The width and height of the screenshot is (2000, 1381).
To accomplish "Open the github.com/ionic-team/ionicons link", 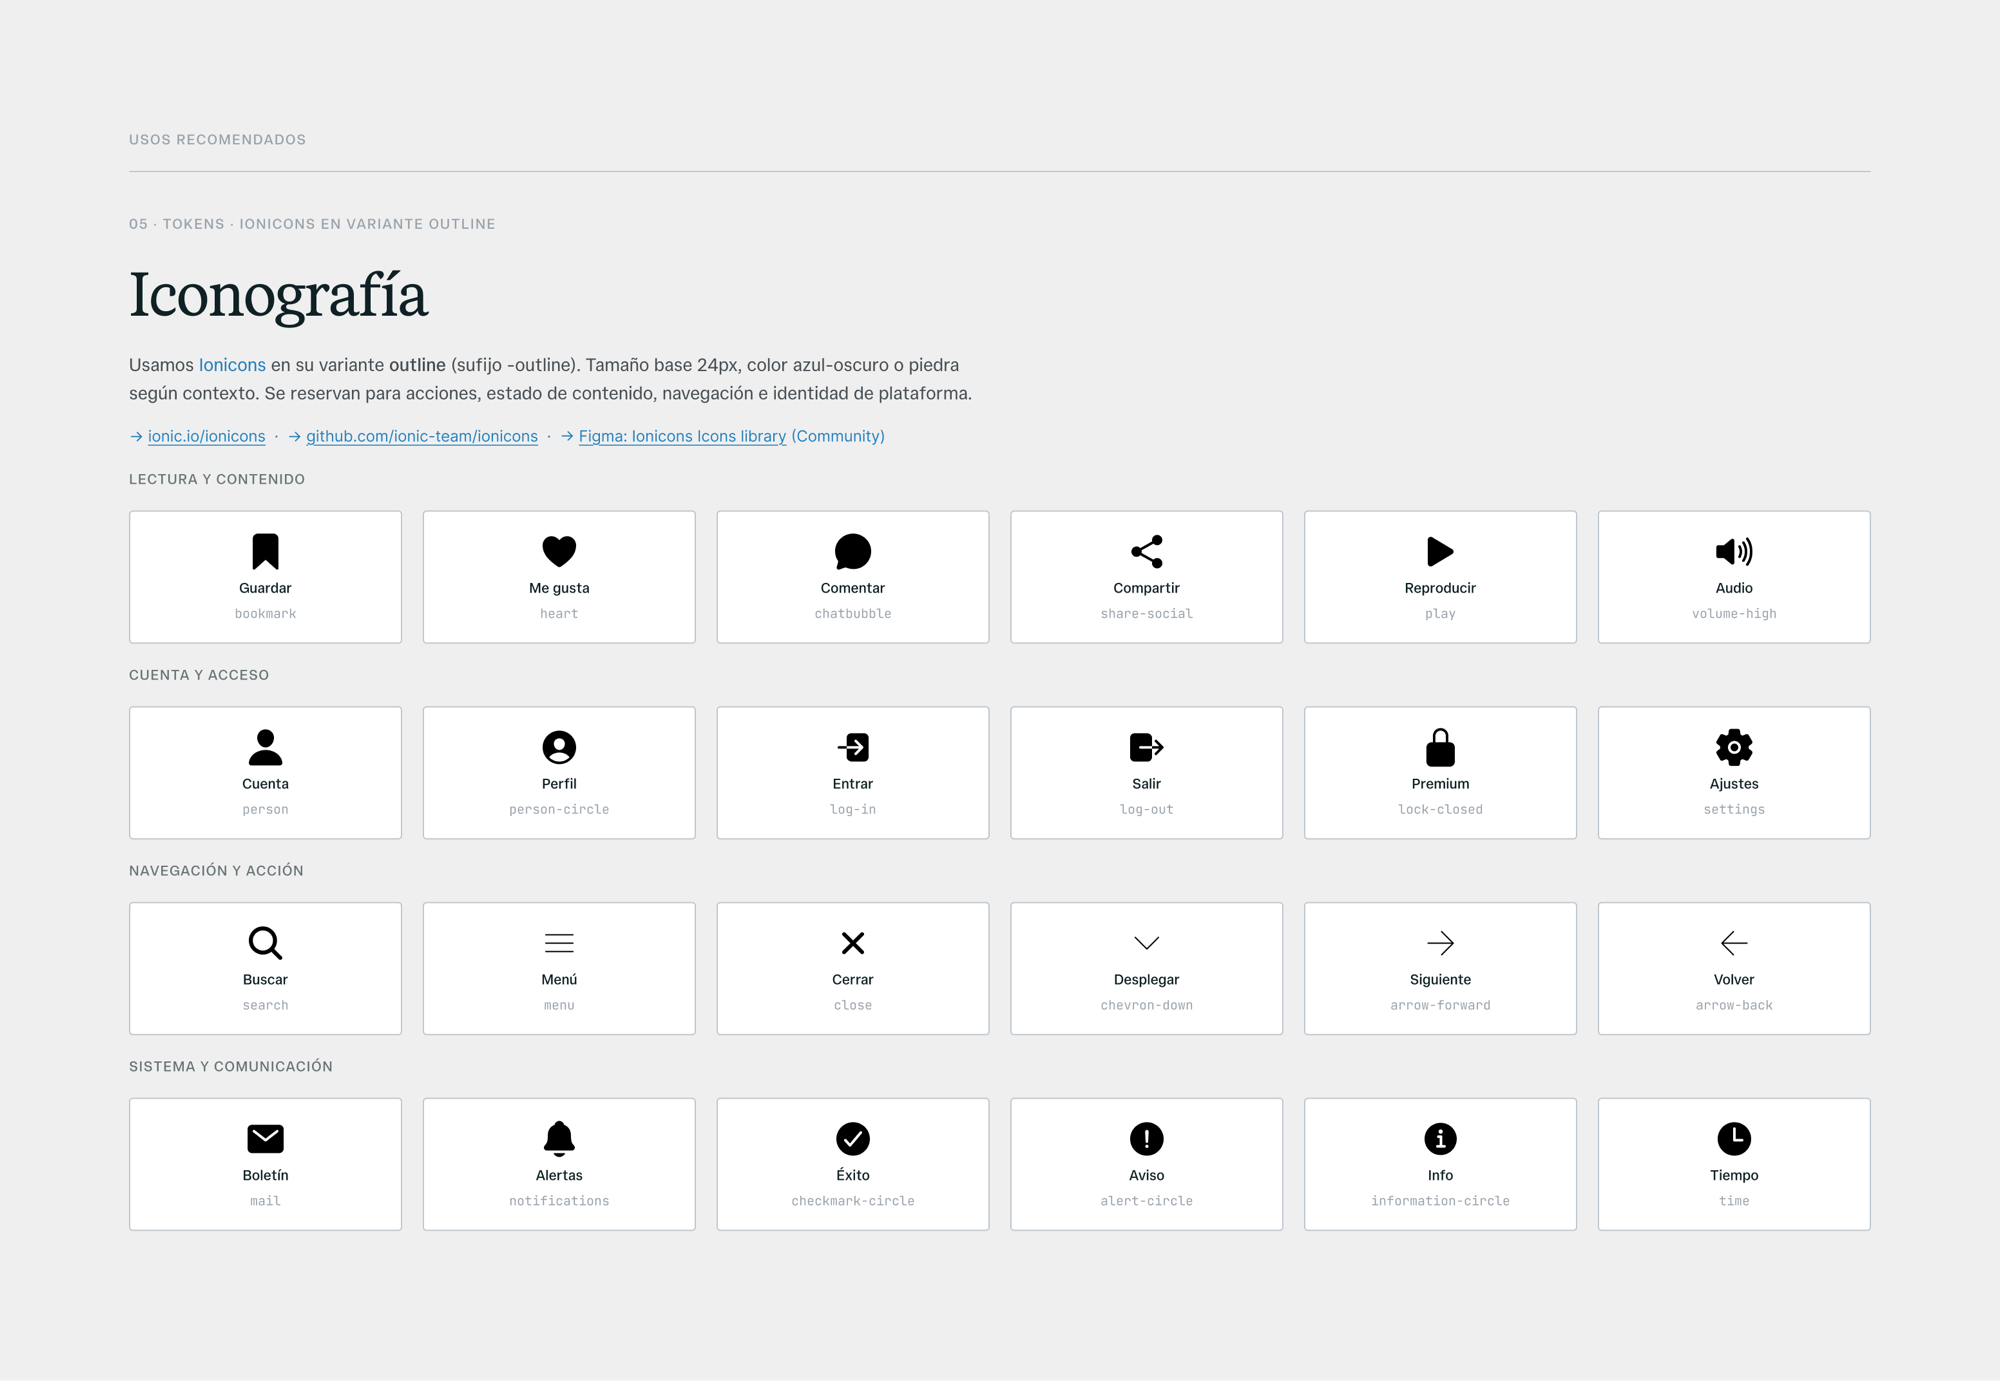I will pos(422,436).
